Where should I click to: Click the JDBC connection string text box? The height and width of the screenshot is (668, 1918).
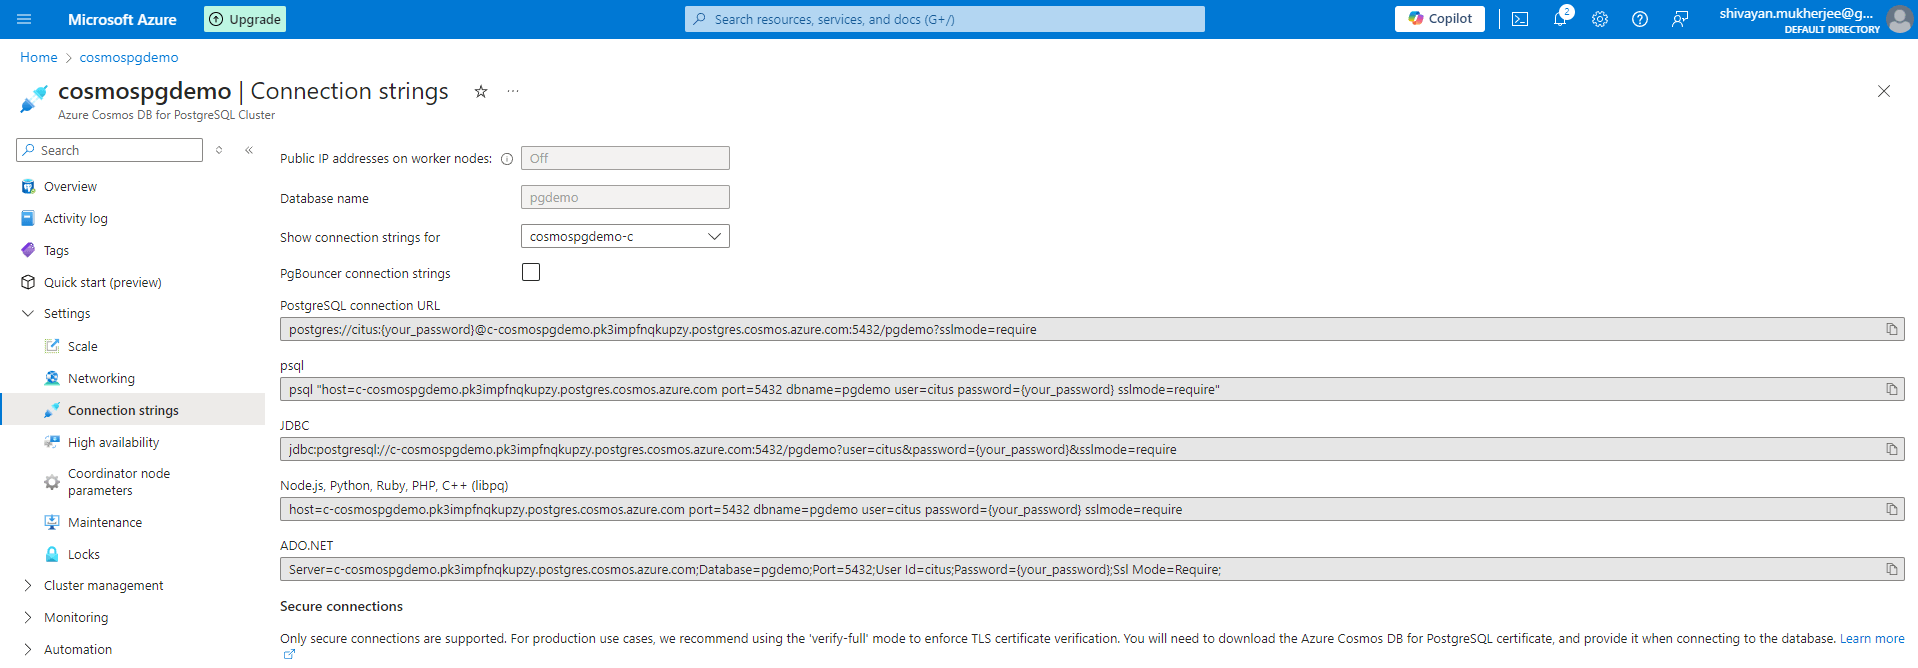pyautogui.click(x=1092, y=449)
